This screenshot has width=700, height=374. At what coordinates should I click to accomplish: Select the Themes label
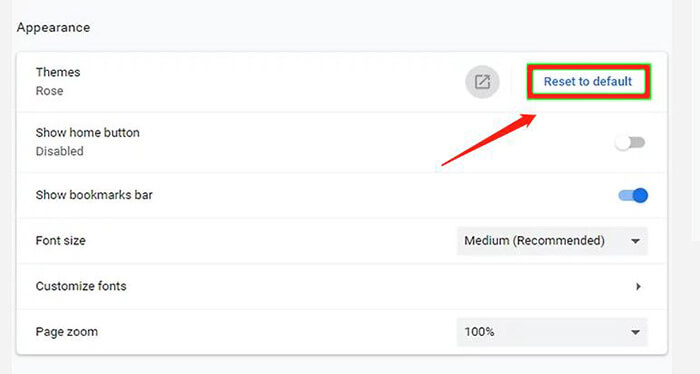[x=58, y=72]
